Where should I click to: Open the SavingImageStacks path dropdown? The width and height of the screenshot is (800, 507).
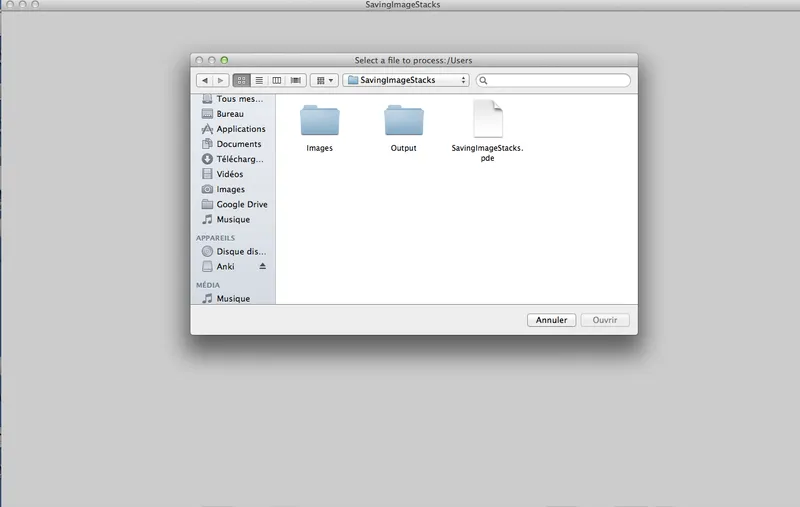406,80
